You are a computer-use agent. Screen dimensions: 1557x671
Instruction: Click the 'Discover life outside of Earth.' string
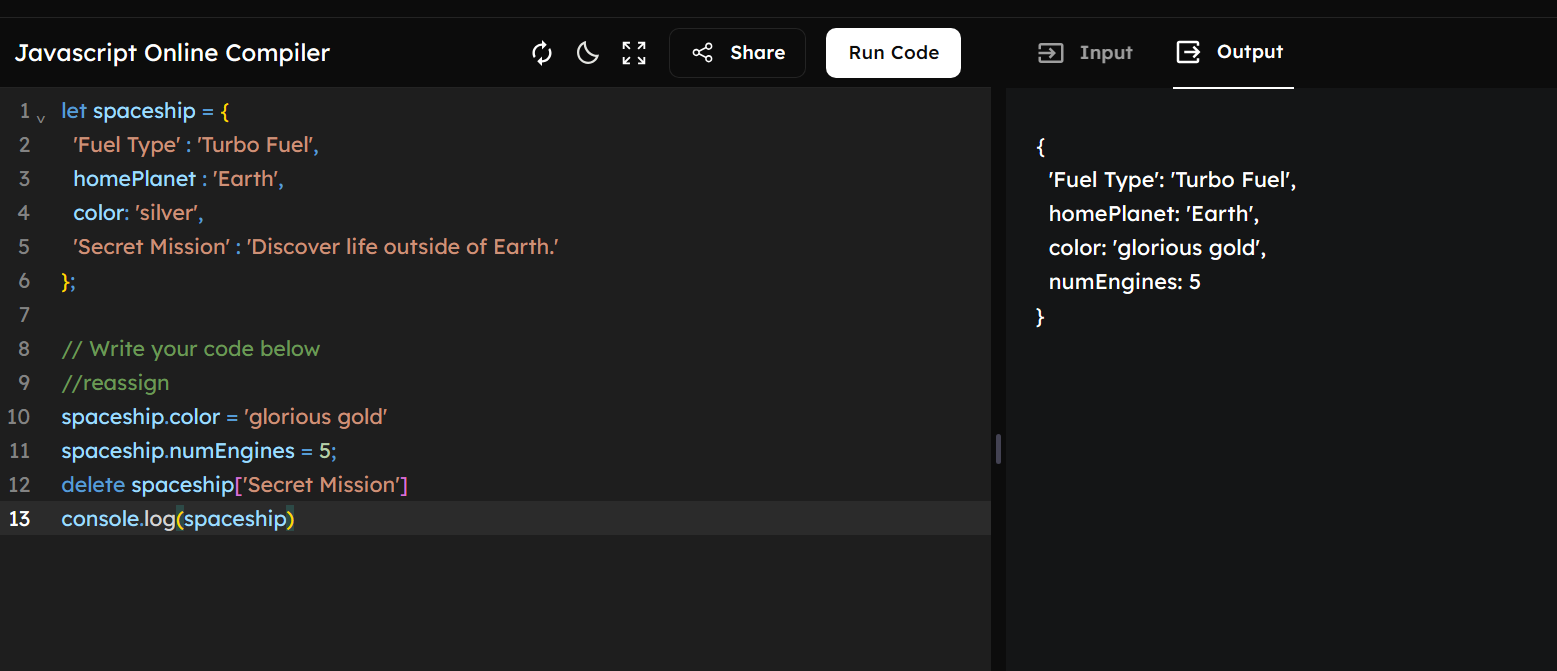pyautogui.click(x=403, y=247)
